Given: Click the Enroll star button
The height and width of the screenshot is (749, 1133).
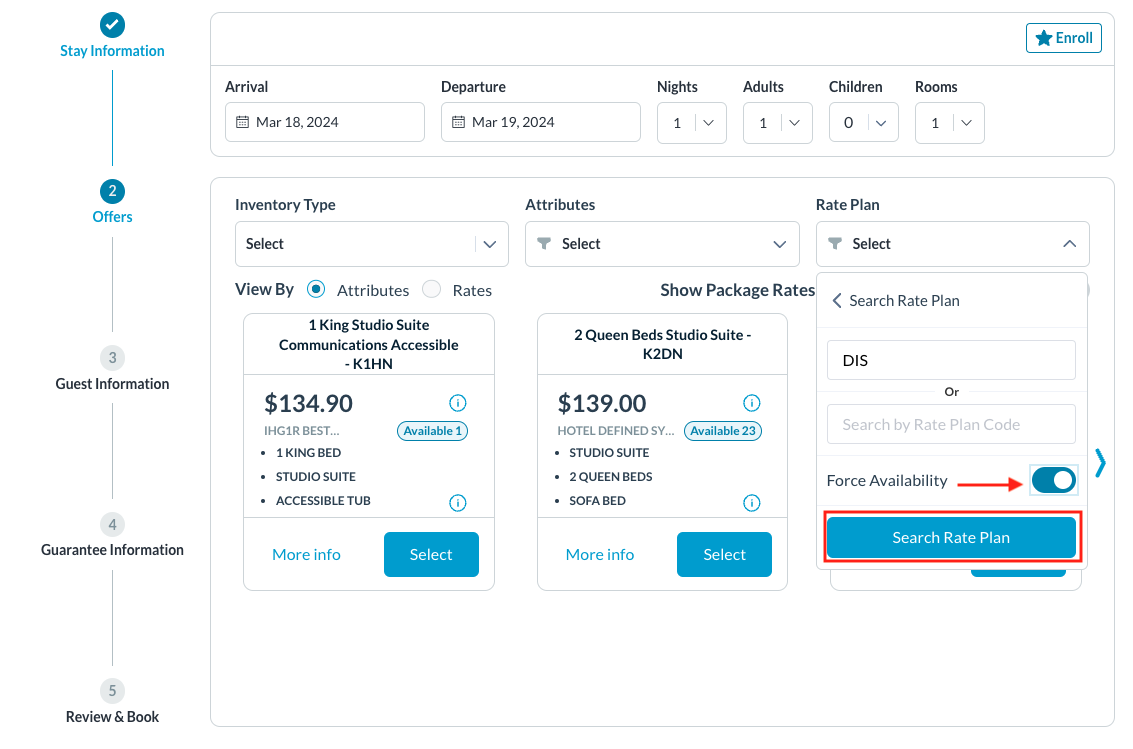Looking at the screenshot, I should [x=1064, y=38].
